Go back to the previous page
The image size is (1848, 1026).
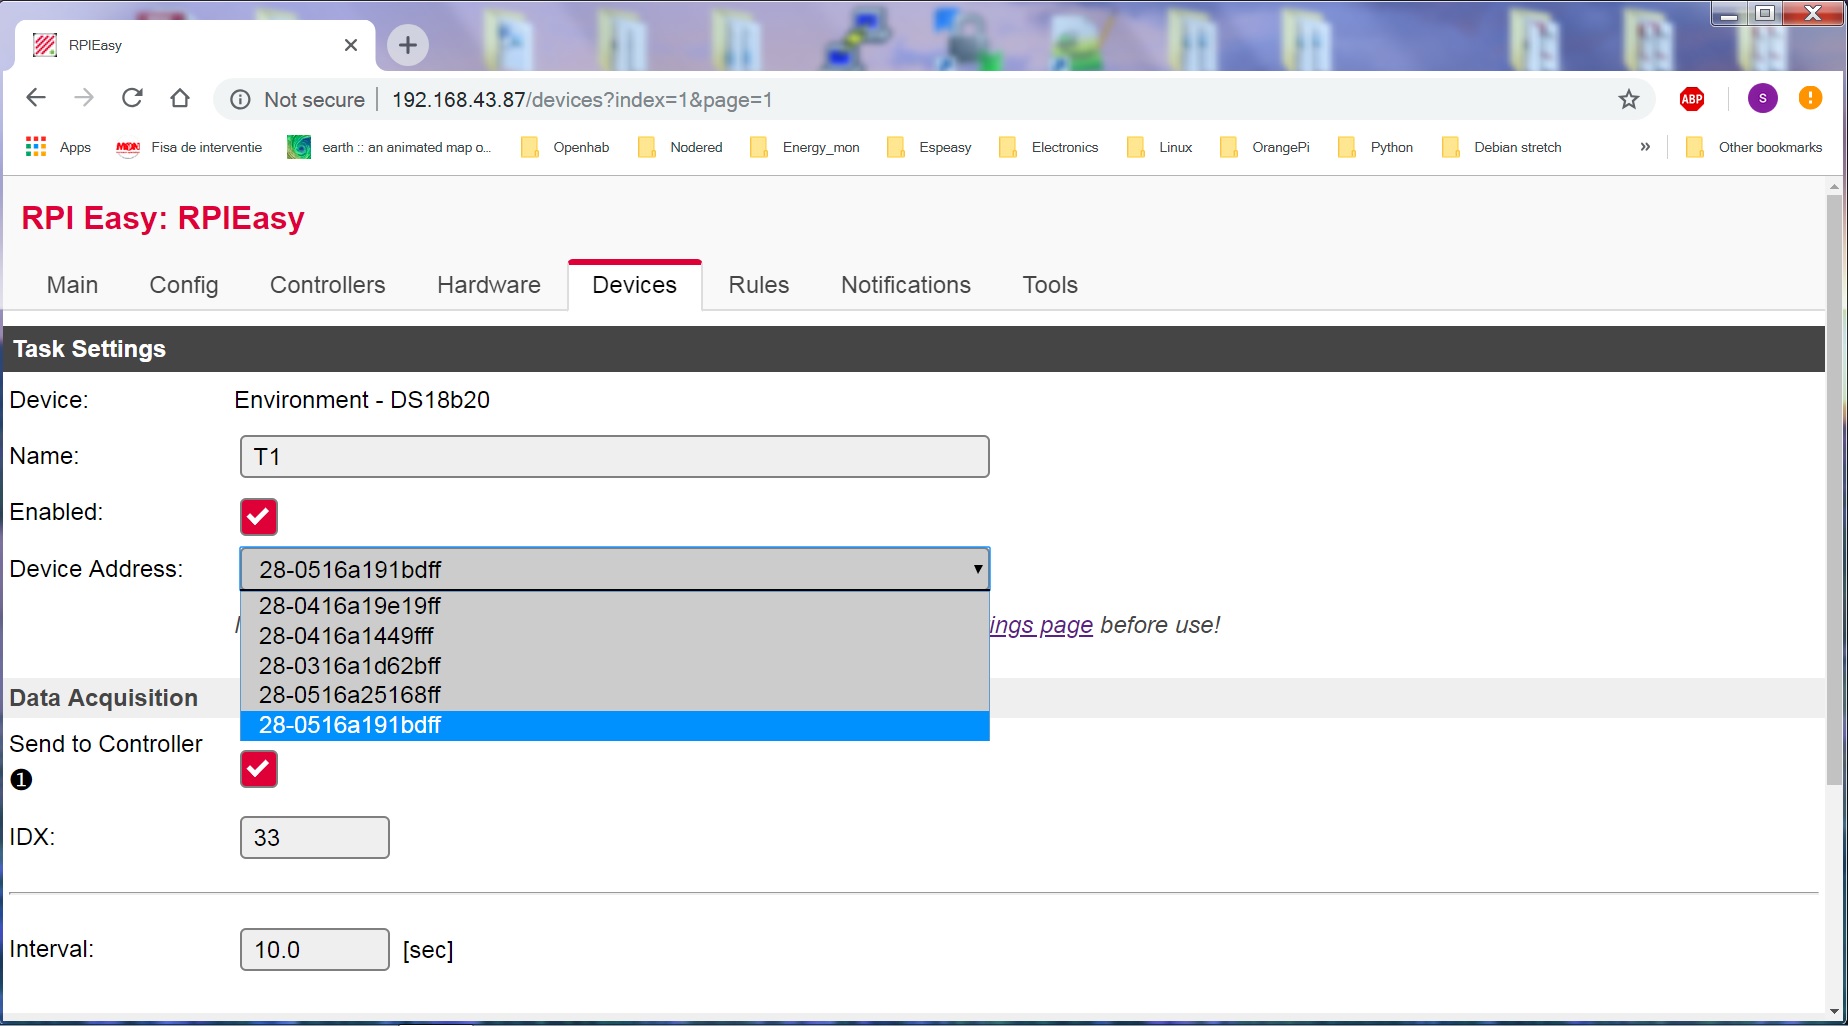tap(36, 98)
